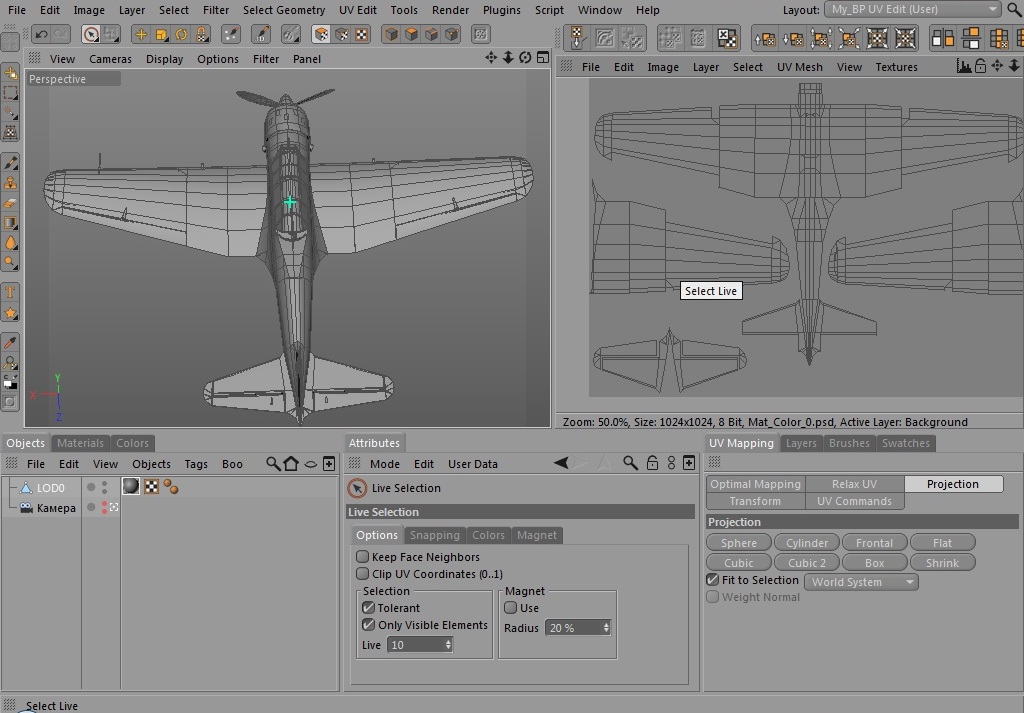The width and height of the screenshot is (1024, 713).
Task: Switch to the Materials tab
Action: coord(80,443)
